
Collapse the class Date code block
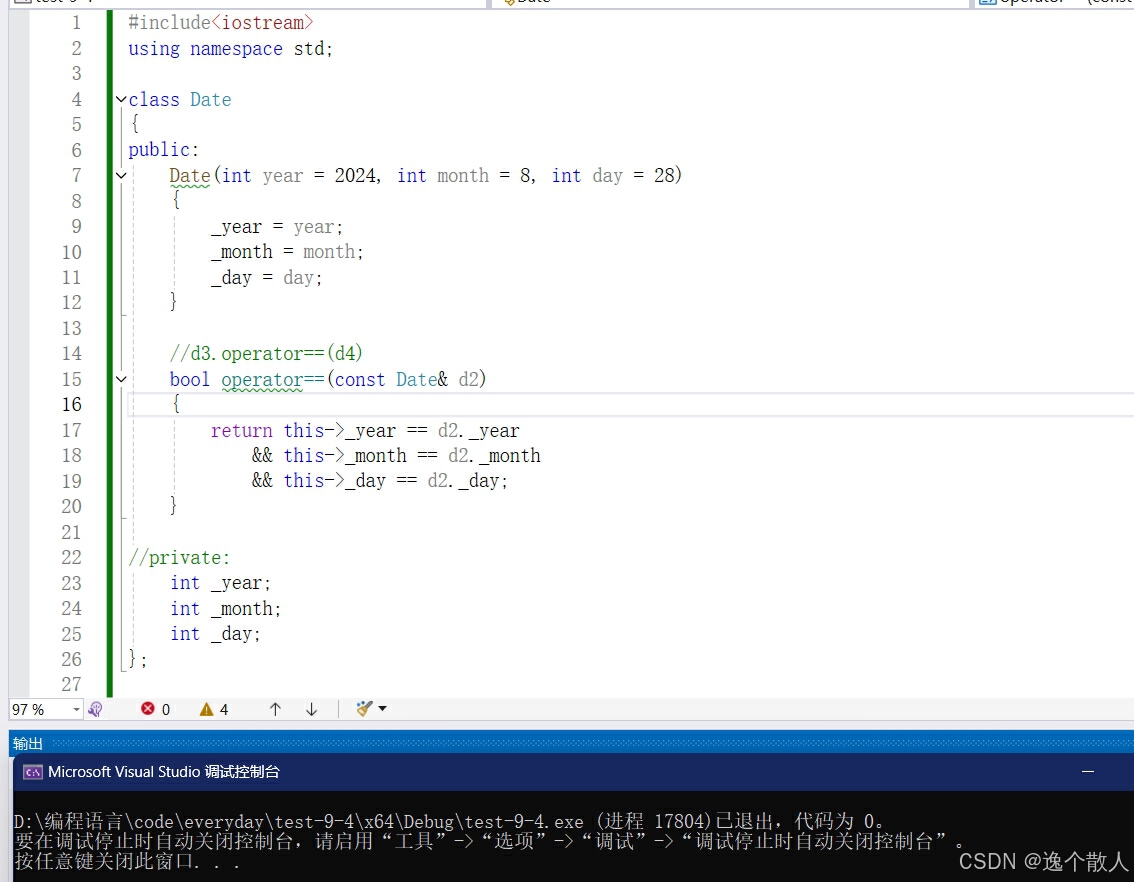(x=122, y=99)
